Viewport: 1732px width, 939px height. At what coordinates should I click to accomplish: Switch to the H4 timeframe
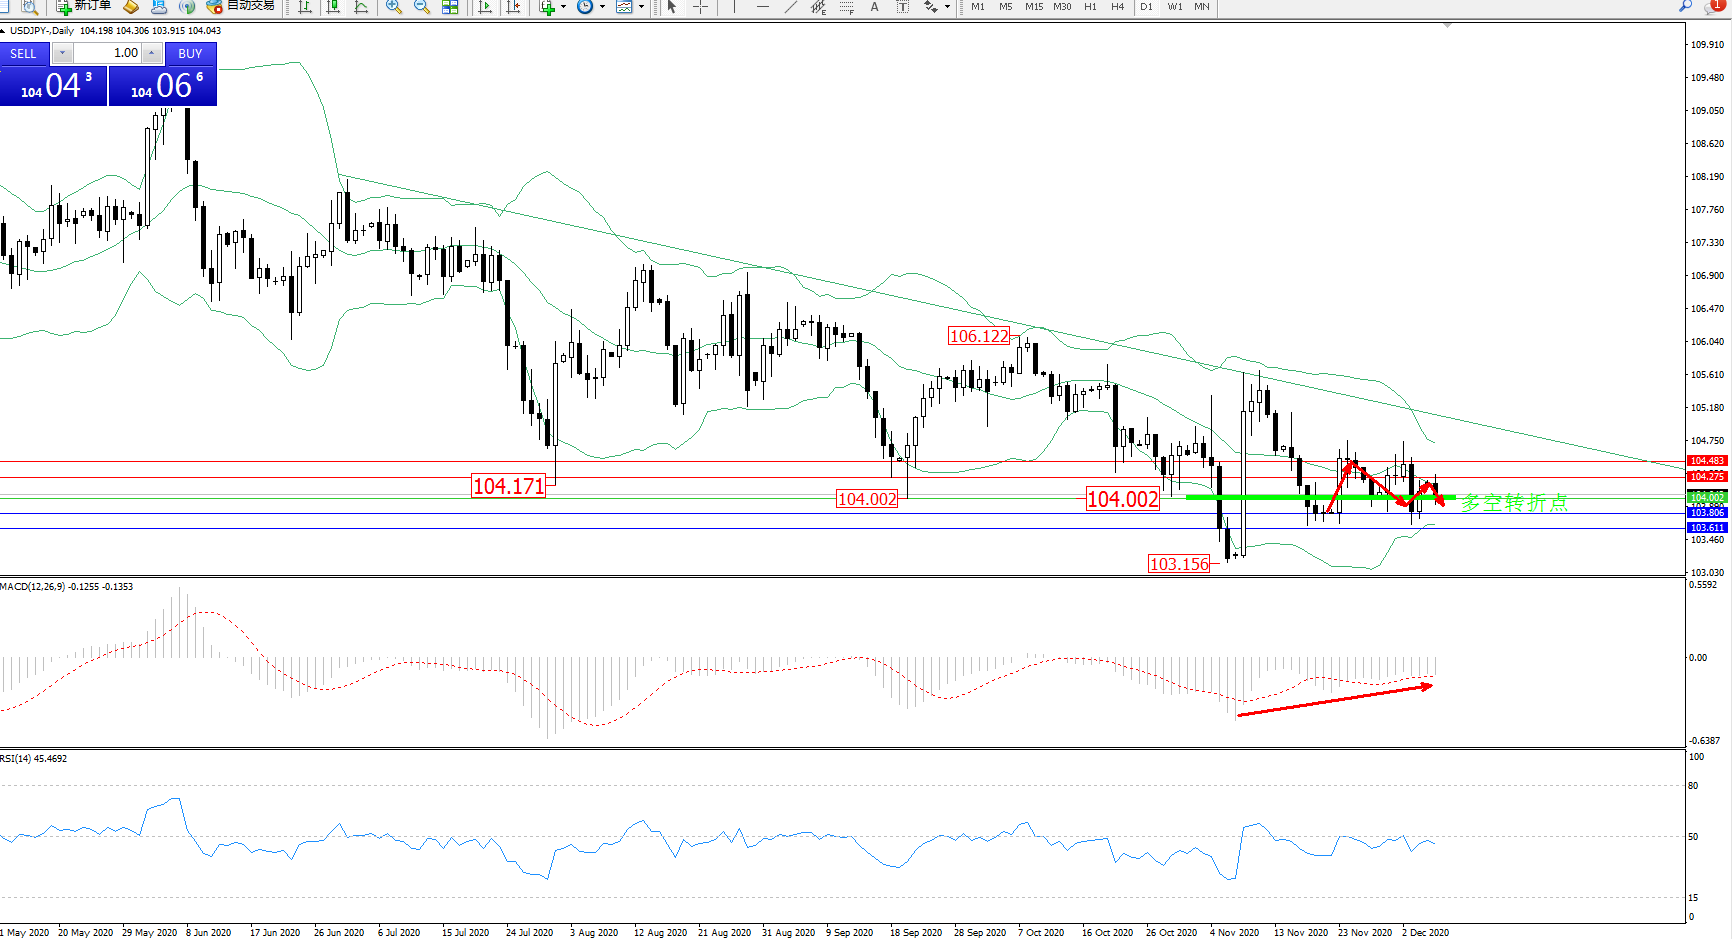pyautogui.click(x=1118, y=7)
